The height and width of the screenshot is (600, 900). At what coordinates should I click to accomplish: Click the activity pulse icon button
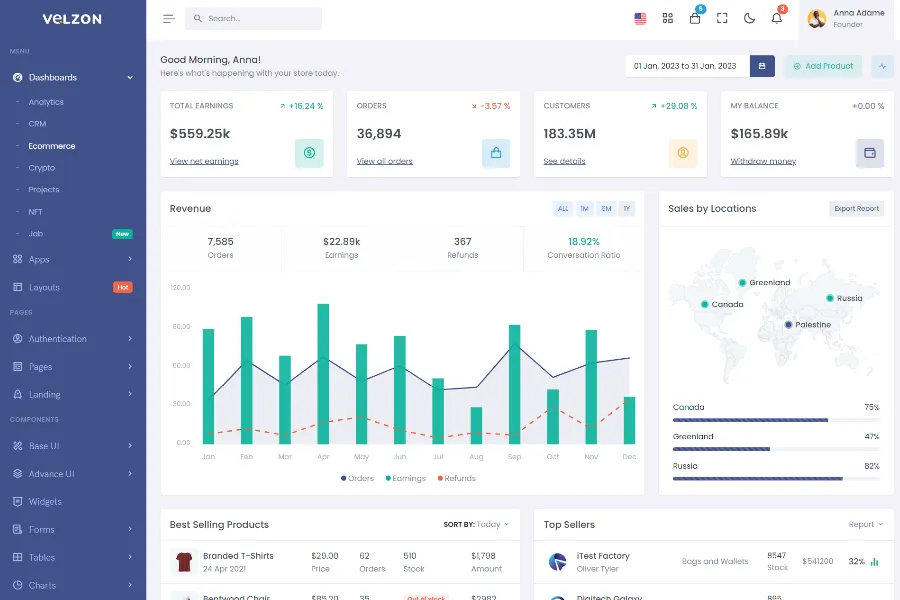(x=882, y=66)
